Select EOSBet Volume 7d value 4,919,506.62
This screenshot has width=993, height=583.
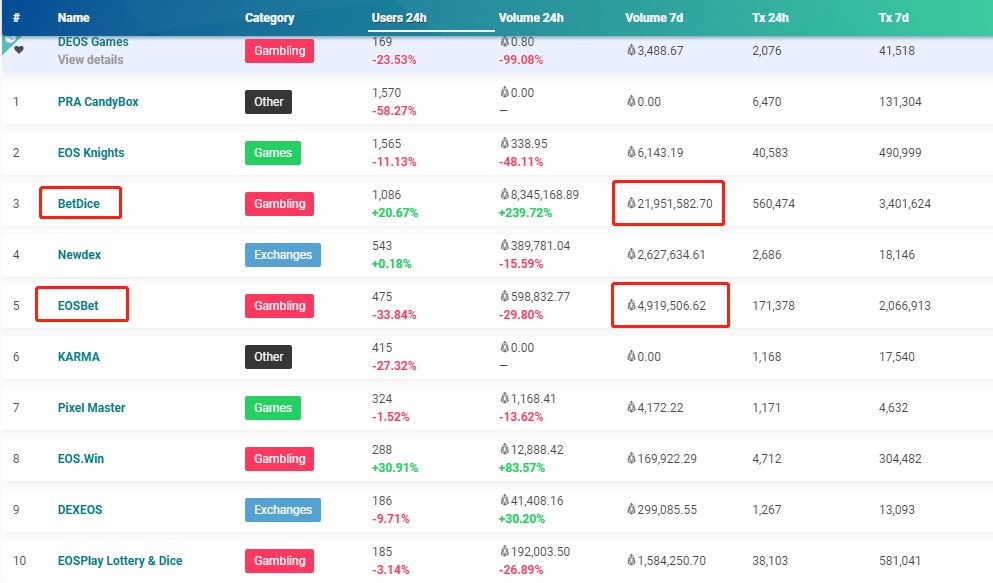[666, 306]
